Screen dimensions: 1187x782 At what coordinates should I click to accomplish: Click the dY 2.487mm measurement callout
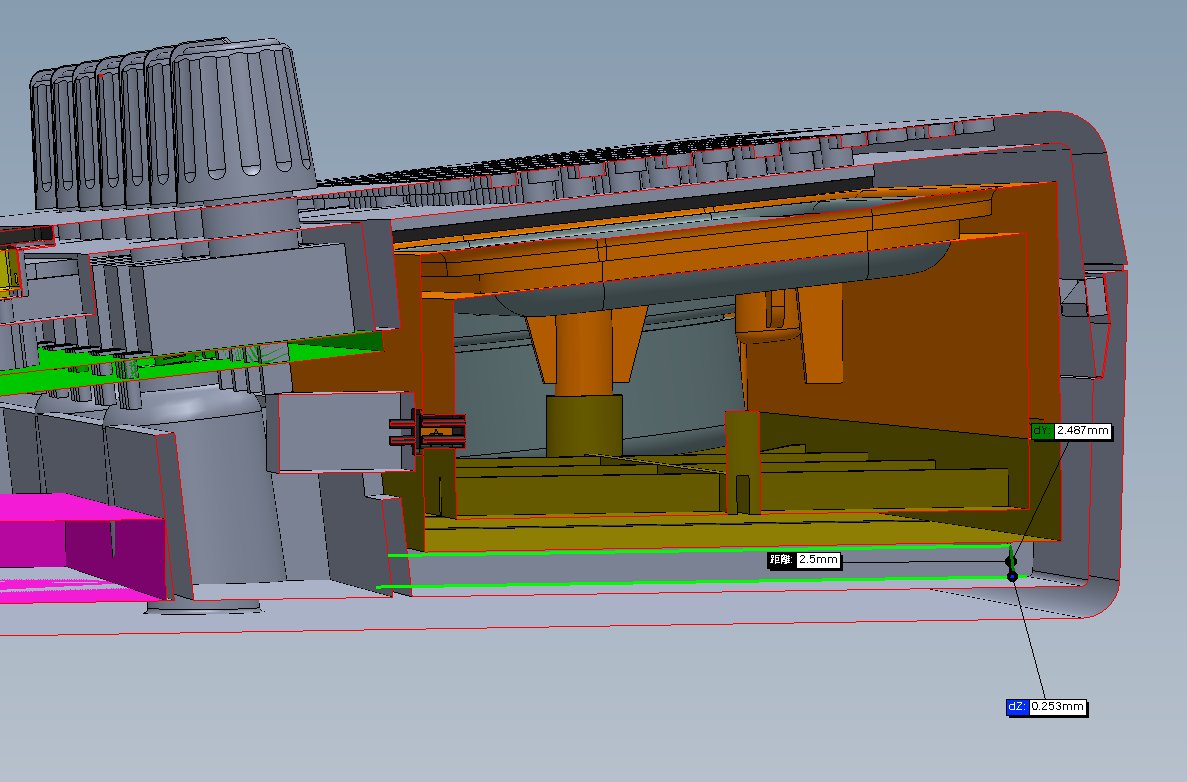[x=1072, y=431]
